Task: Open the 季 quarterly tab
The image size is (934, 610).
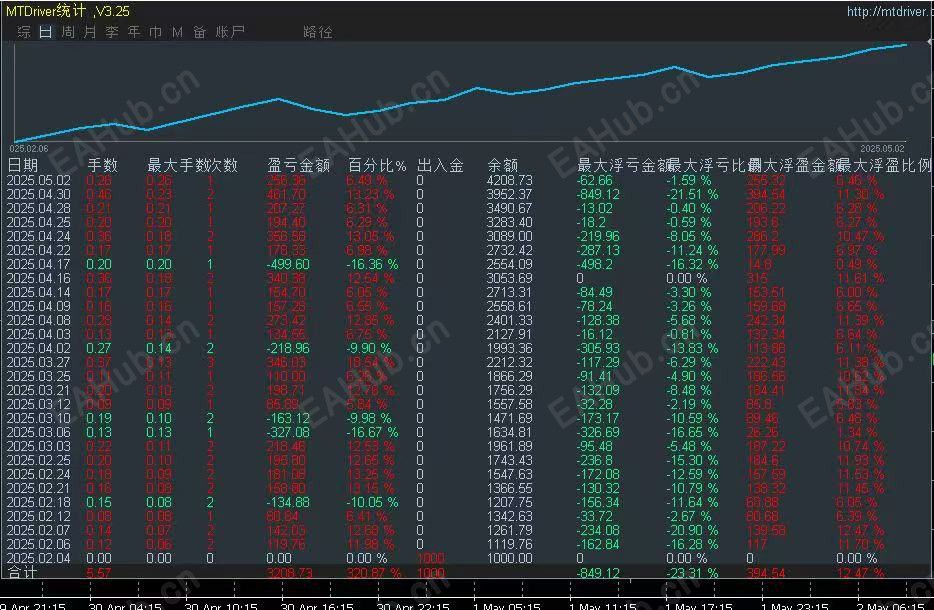Action: pyautogui.click(x=112, y=32)
